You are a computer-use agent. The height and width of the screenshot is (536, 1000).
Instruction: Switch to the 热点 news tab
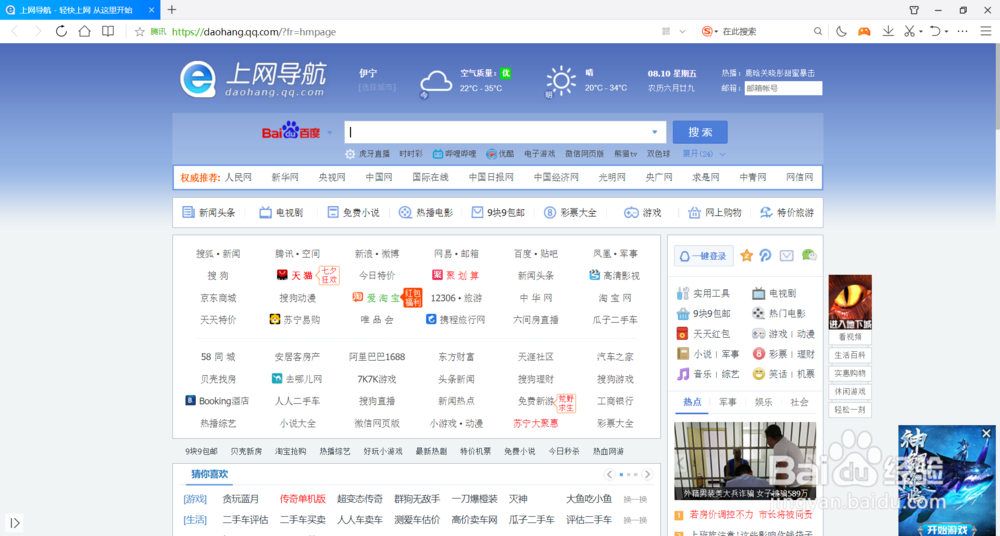click(692, 402)
